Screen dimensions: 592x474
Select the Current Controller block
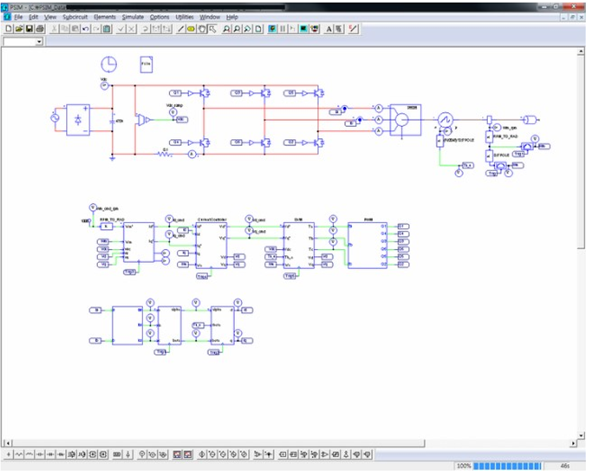coord(211,245)
